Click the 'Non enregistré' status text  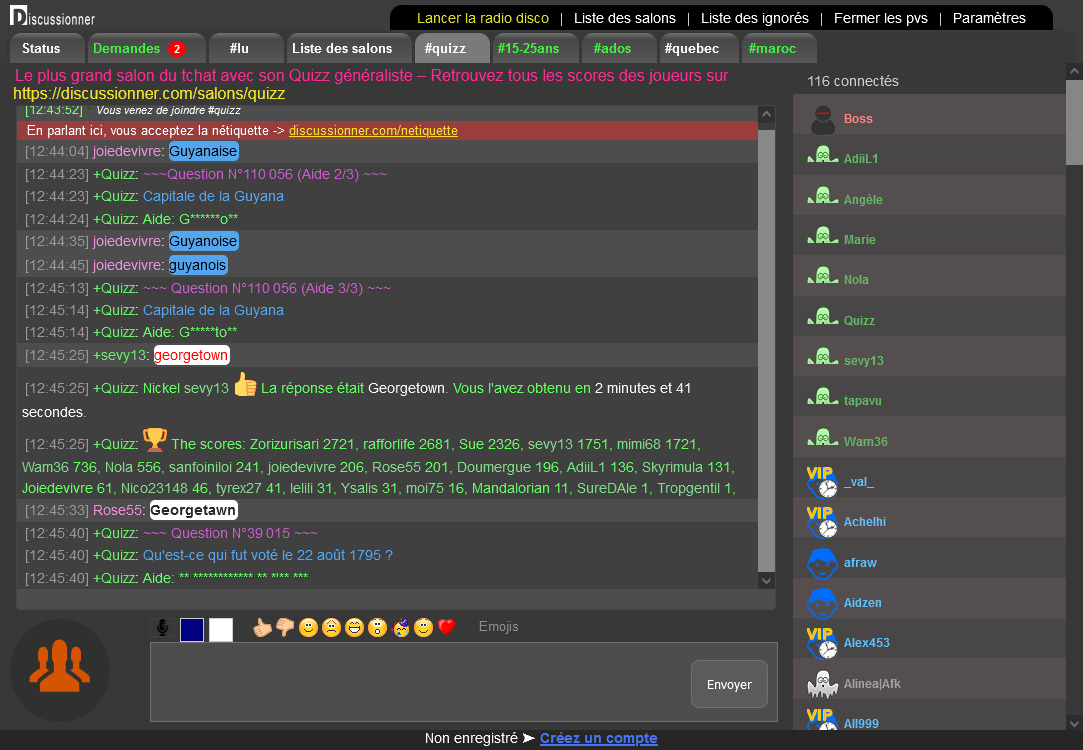(x=471, y=738)
